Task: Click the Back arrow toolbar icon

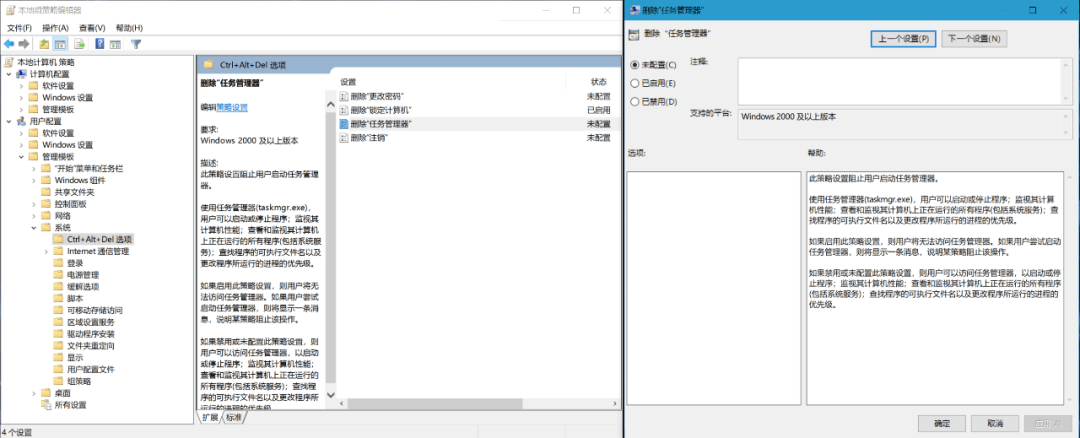Action: [9, 44]
